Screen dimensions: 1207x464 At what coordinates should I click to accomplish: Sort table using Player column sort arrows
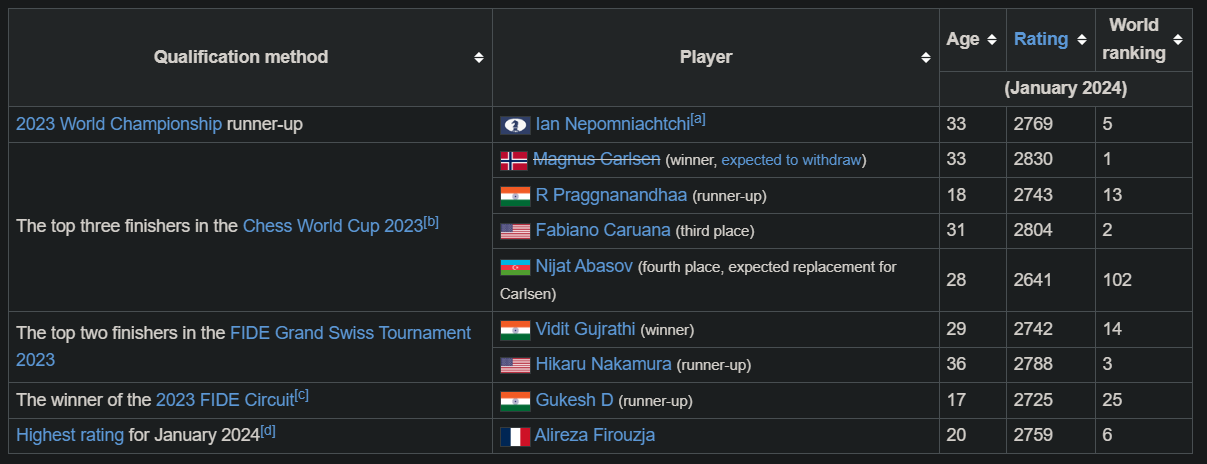pyautogui.click(x=926, y=57)
